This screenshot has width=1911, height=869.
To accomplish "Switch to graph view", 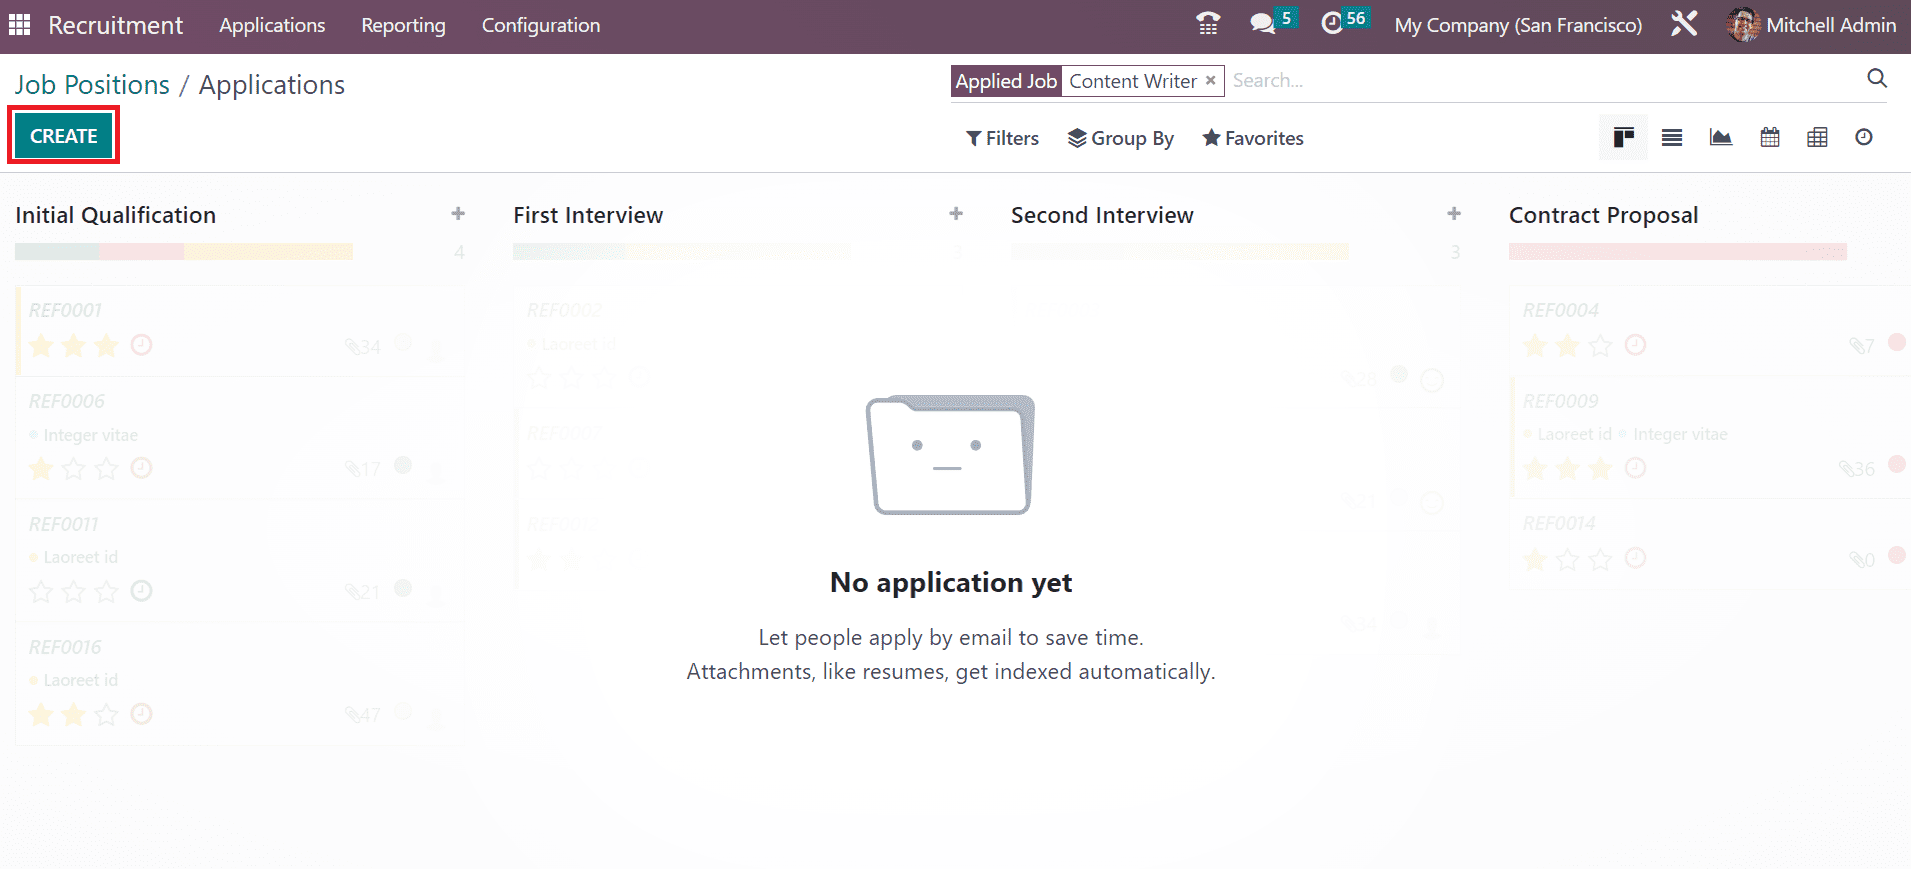I will [1720, 138].
